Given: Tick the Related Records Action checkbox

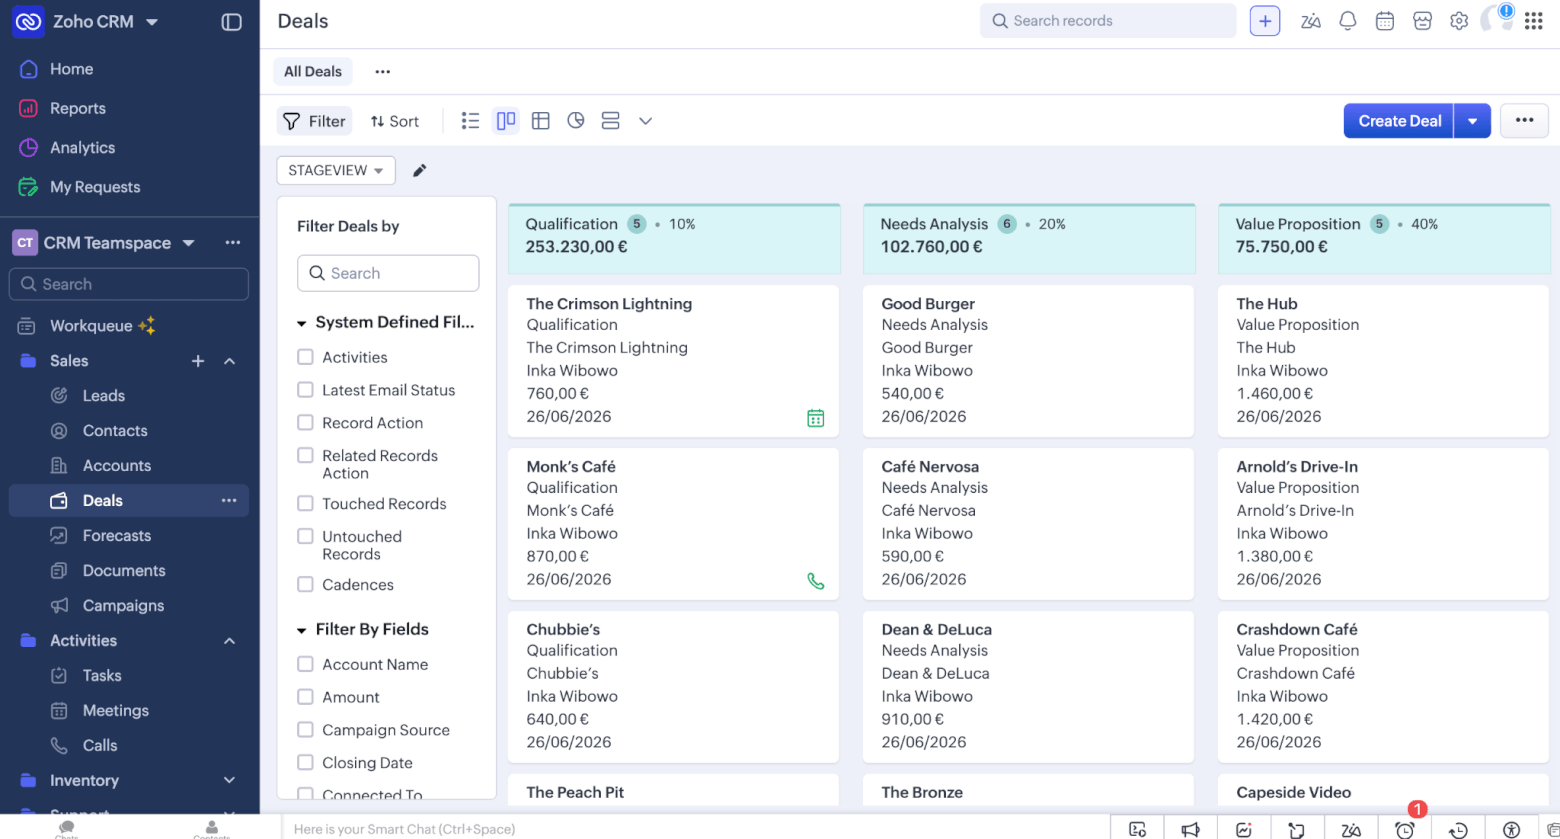Looking at the screenshot, I should (306, 455).
